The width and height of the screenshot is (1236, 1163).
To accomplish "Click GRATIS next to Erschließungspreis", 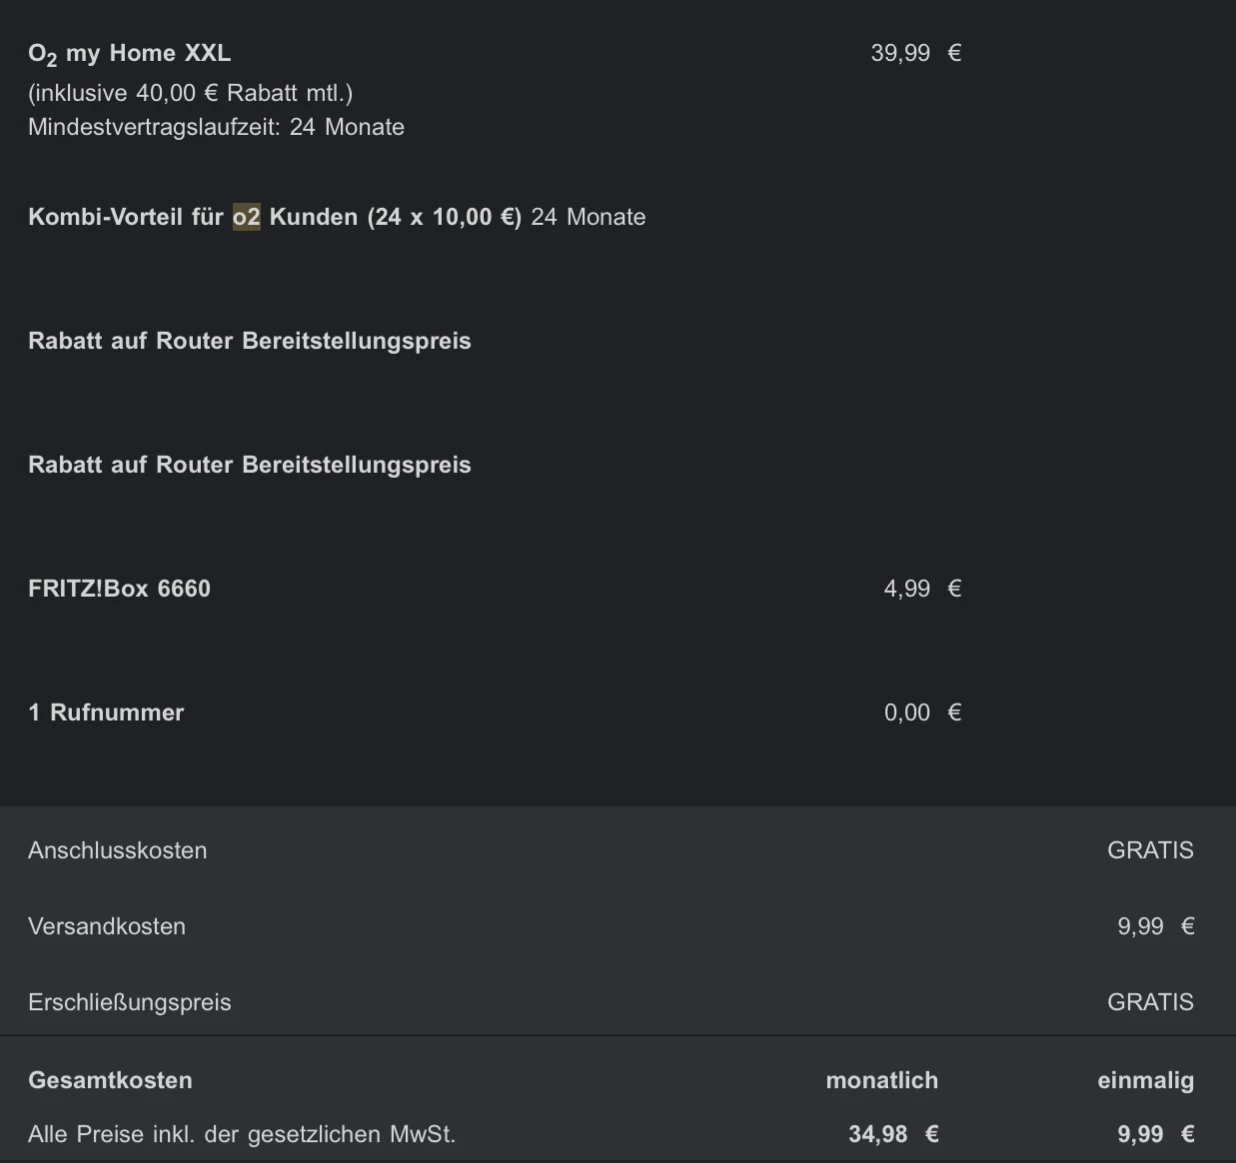I will pyautogui.click(x=1150, y=1003).
